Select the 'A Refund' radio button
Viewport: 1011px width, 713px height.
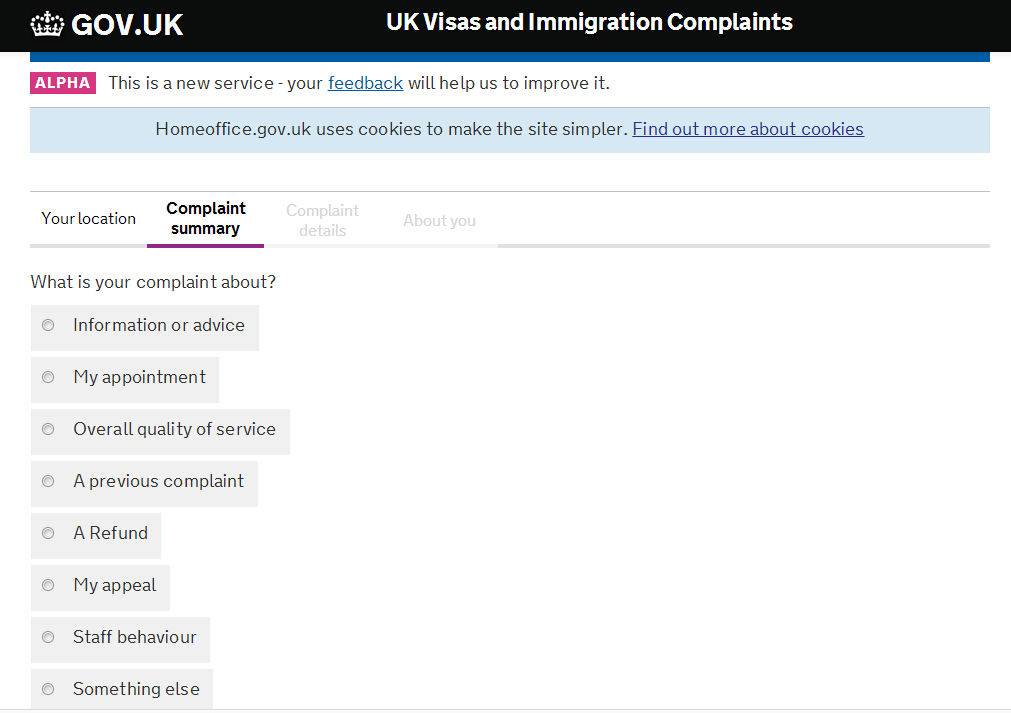coord(48,533)
